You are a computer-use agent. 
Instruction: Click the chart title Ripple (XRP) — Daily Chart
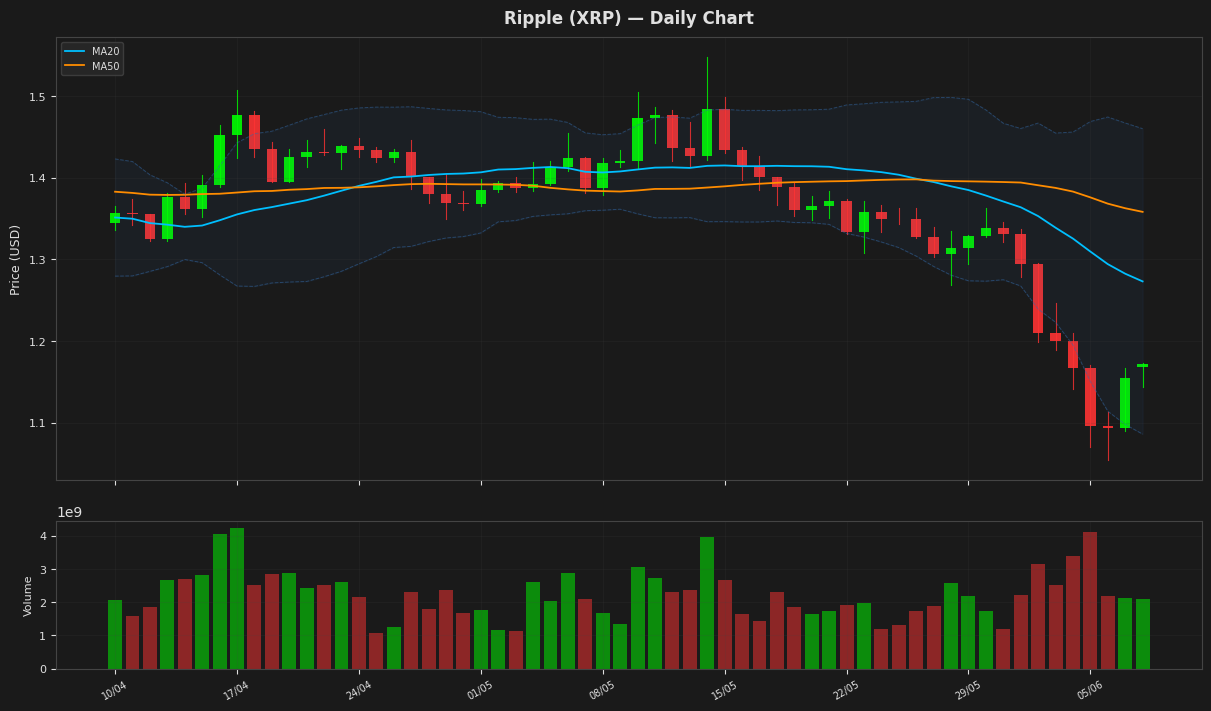(x=629, y=18)
